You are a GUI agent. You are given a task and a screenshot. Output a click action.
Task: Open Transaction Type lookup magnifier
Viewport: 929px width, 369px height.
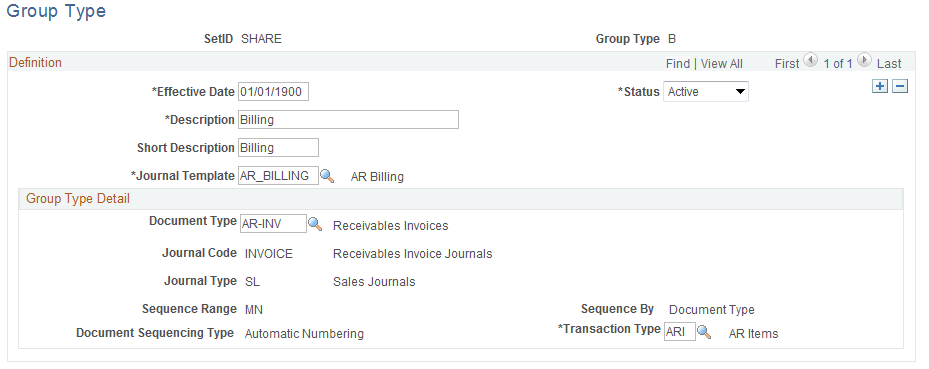tap(704, 332)
